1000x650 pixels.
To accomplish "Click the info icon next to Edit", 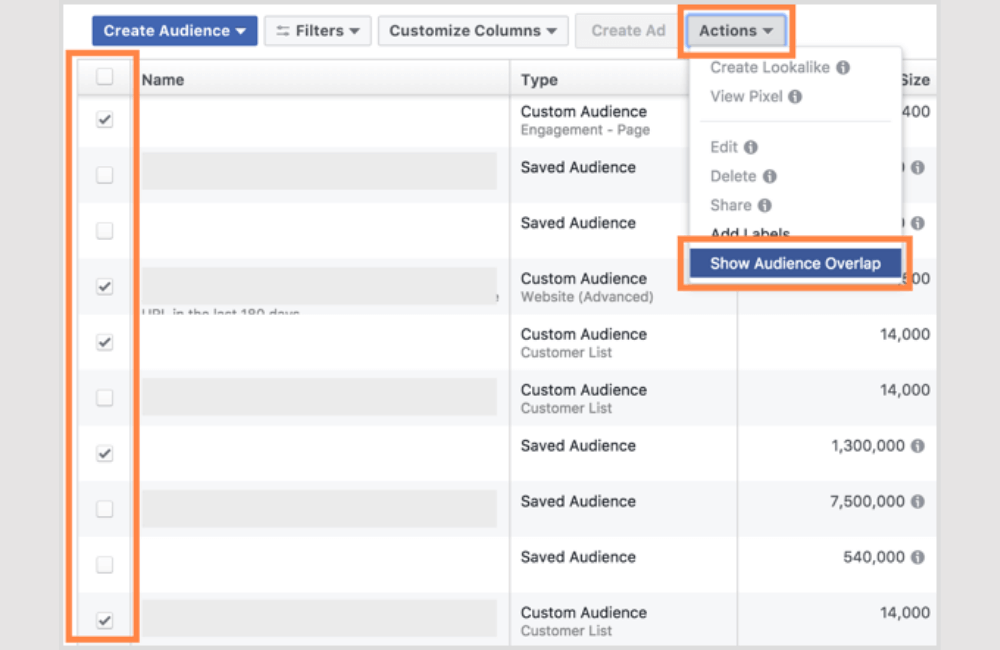I will [751, 147].
